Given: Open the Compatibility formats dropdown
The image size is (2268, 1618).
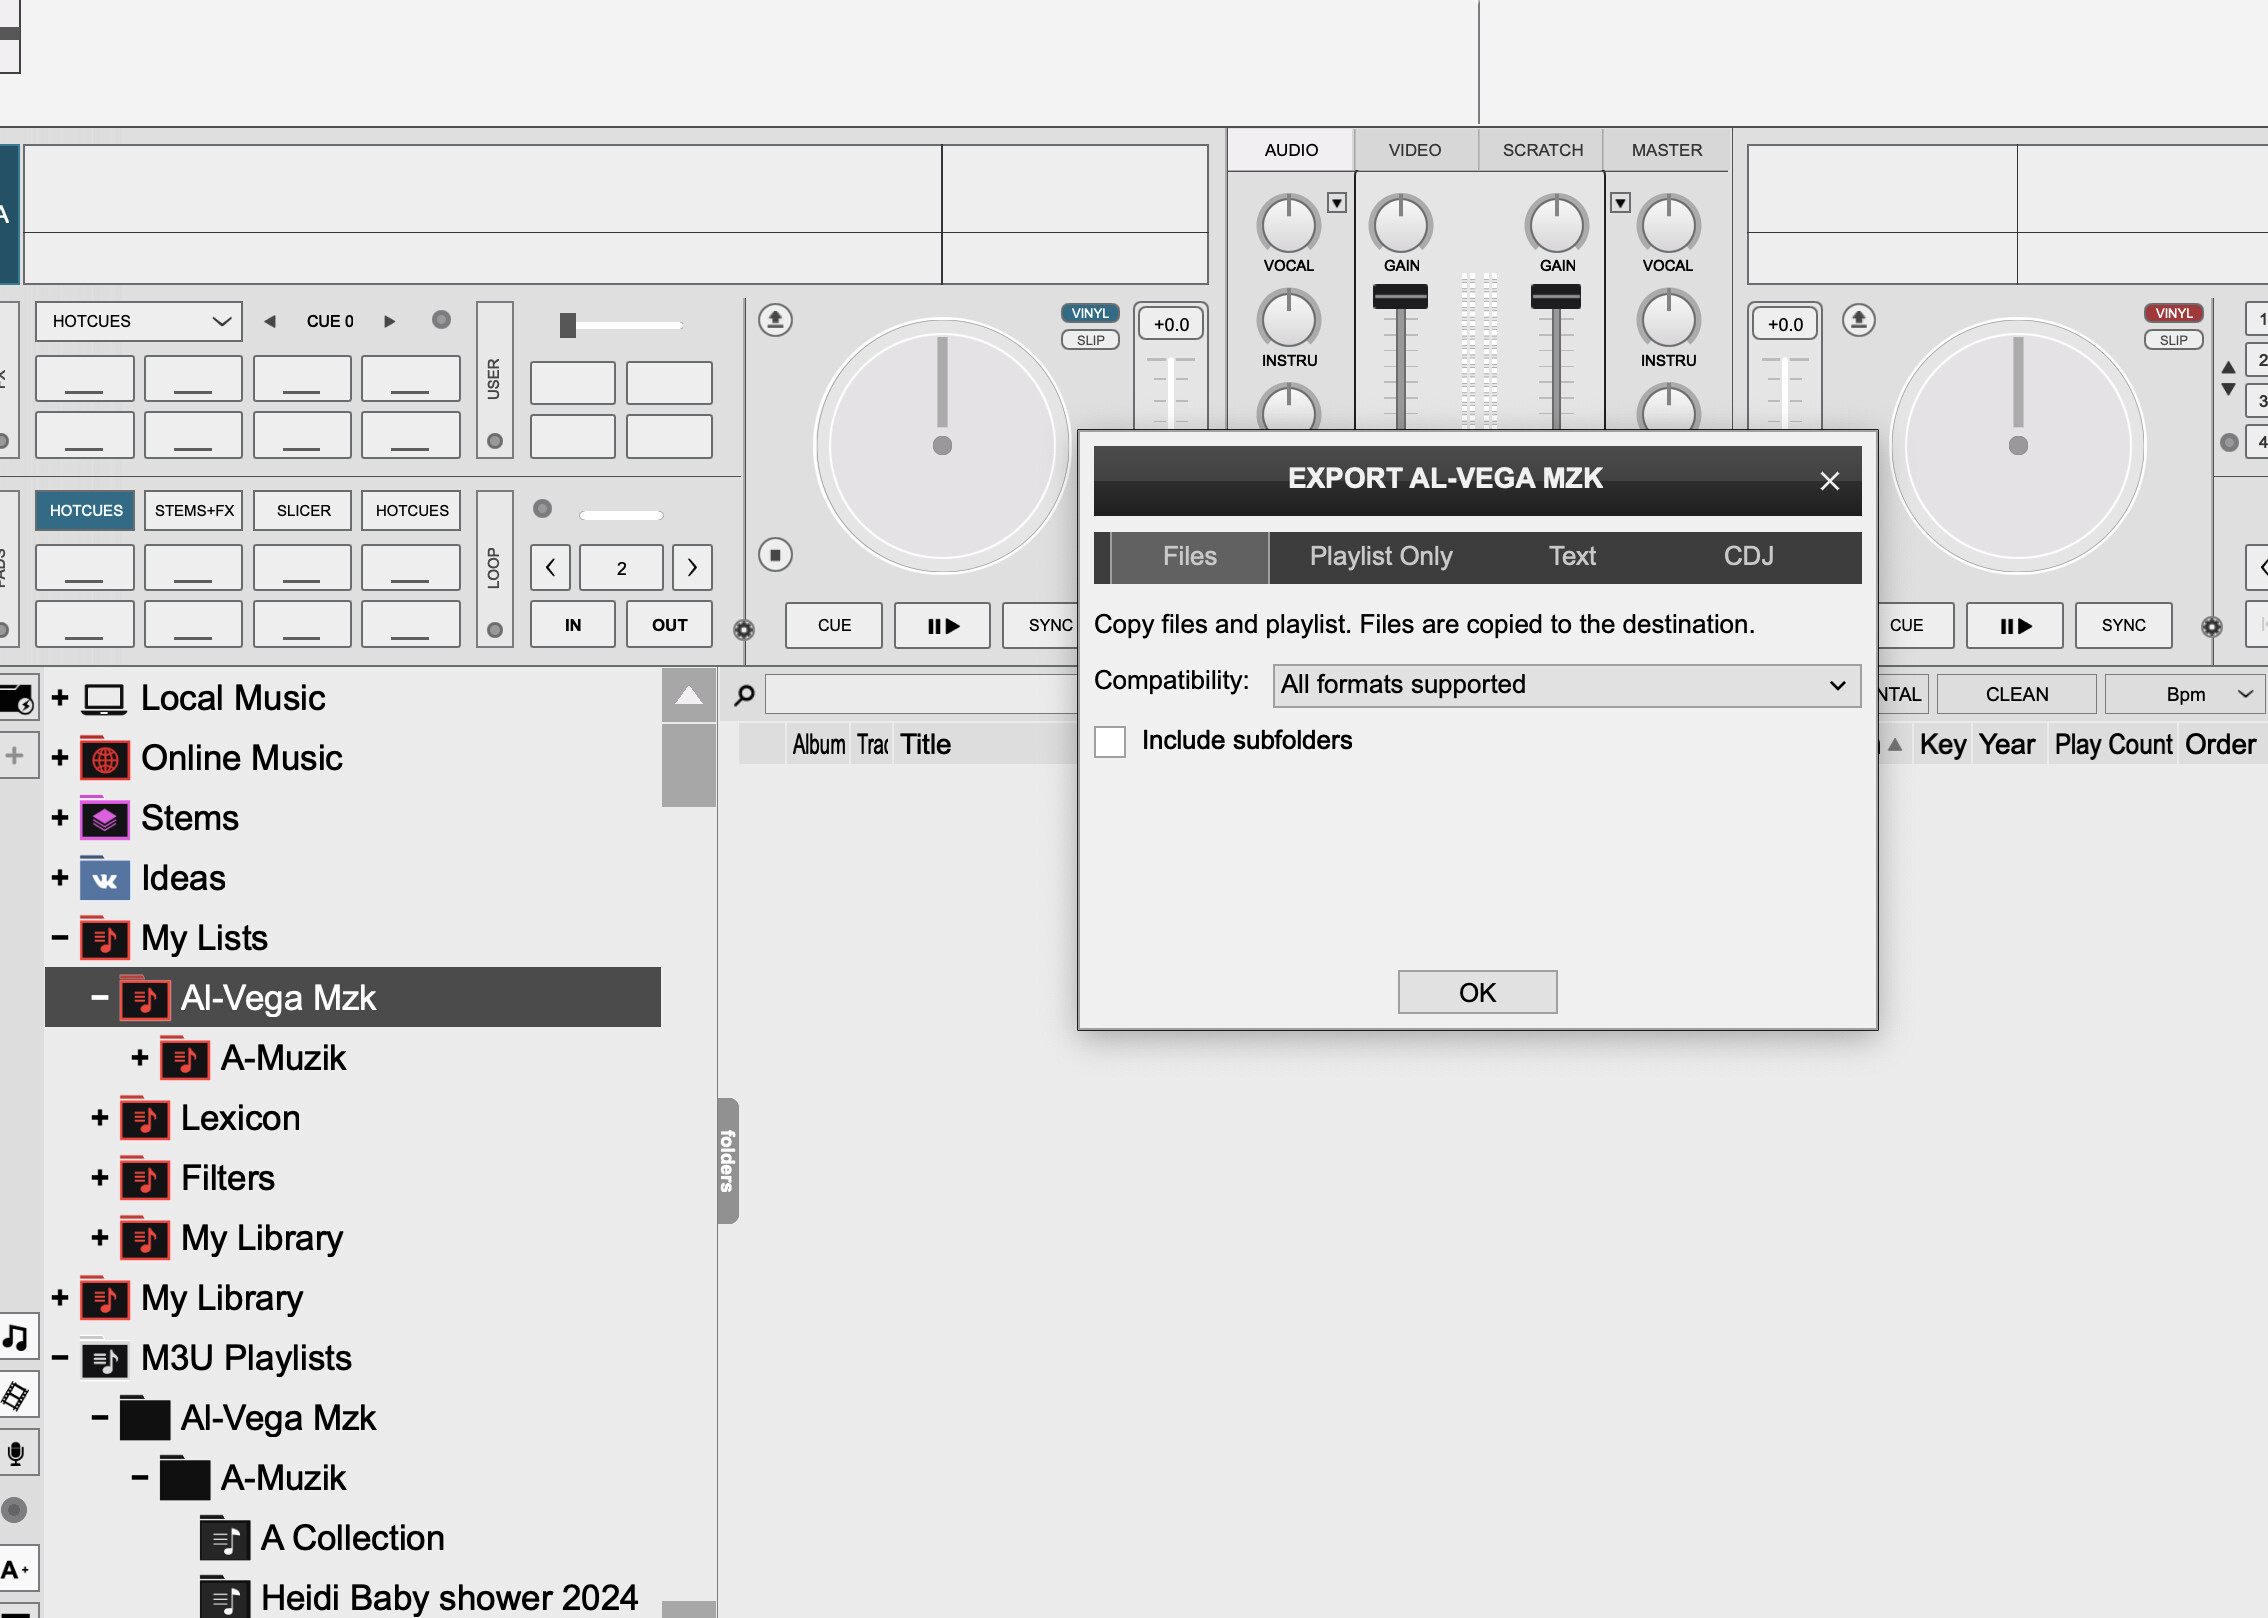Looking at the screenshot, I should pos(1565,685).
